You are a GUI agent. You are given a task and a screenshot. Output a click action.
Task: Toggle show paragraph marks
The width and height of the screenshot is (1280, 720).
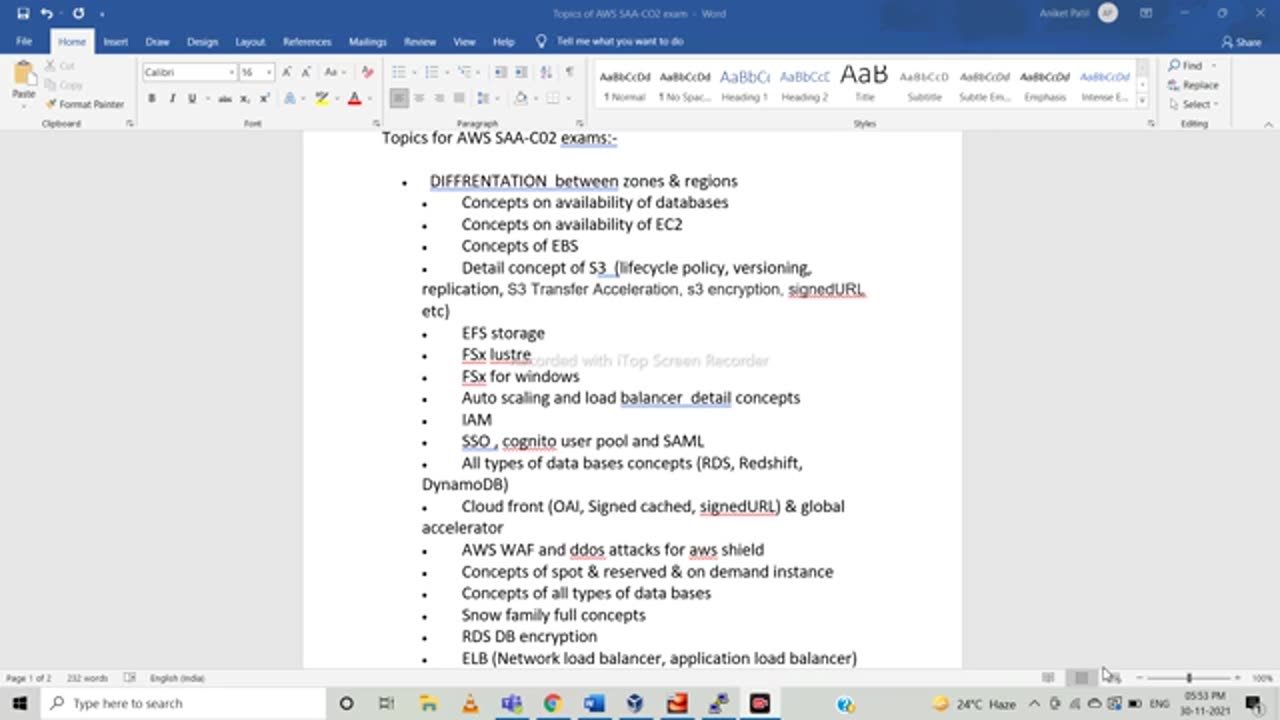click(569, 72)
